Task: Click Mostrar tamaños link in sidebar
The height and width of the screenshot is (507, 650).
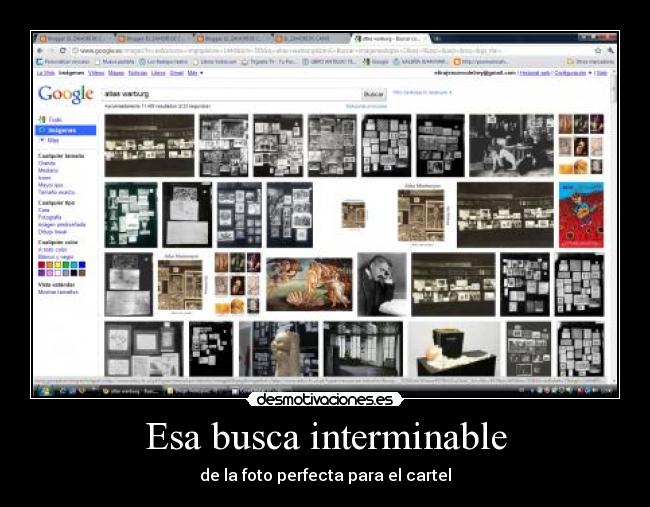Action: (58, 292)
